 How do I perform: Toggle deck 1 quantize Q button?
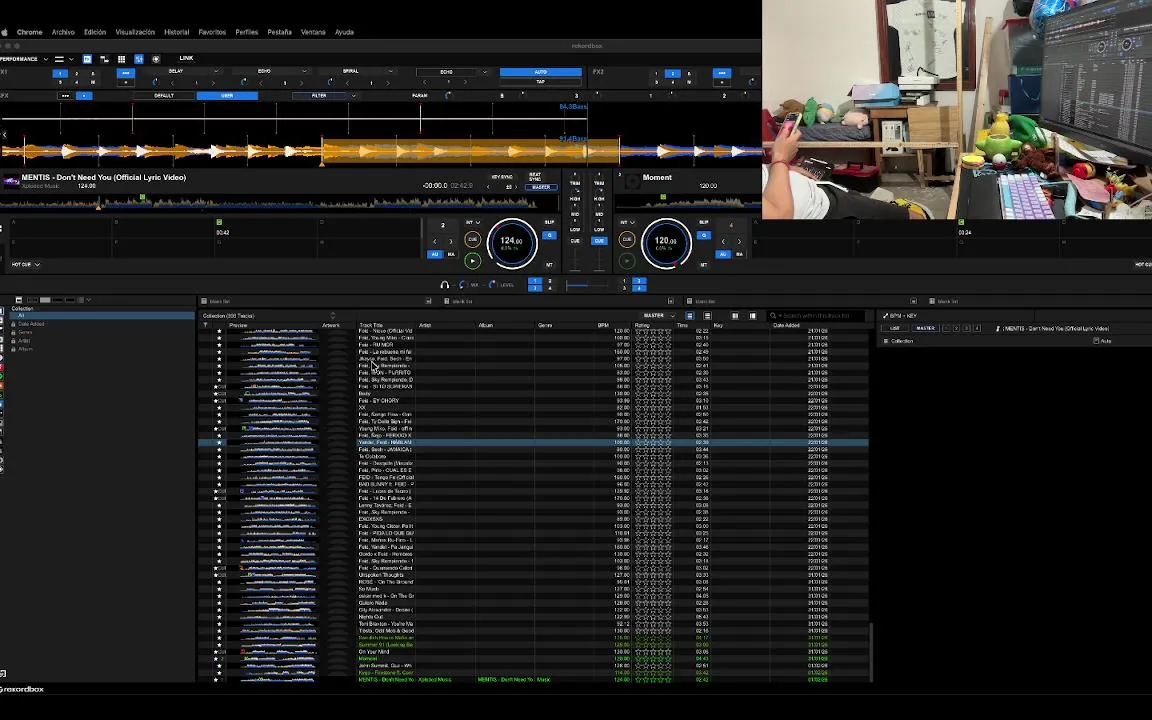click(550, 235)
